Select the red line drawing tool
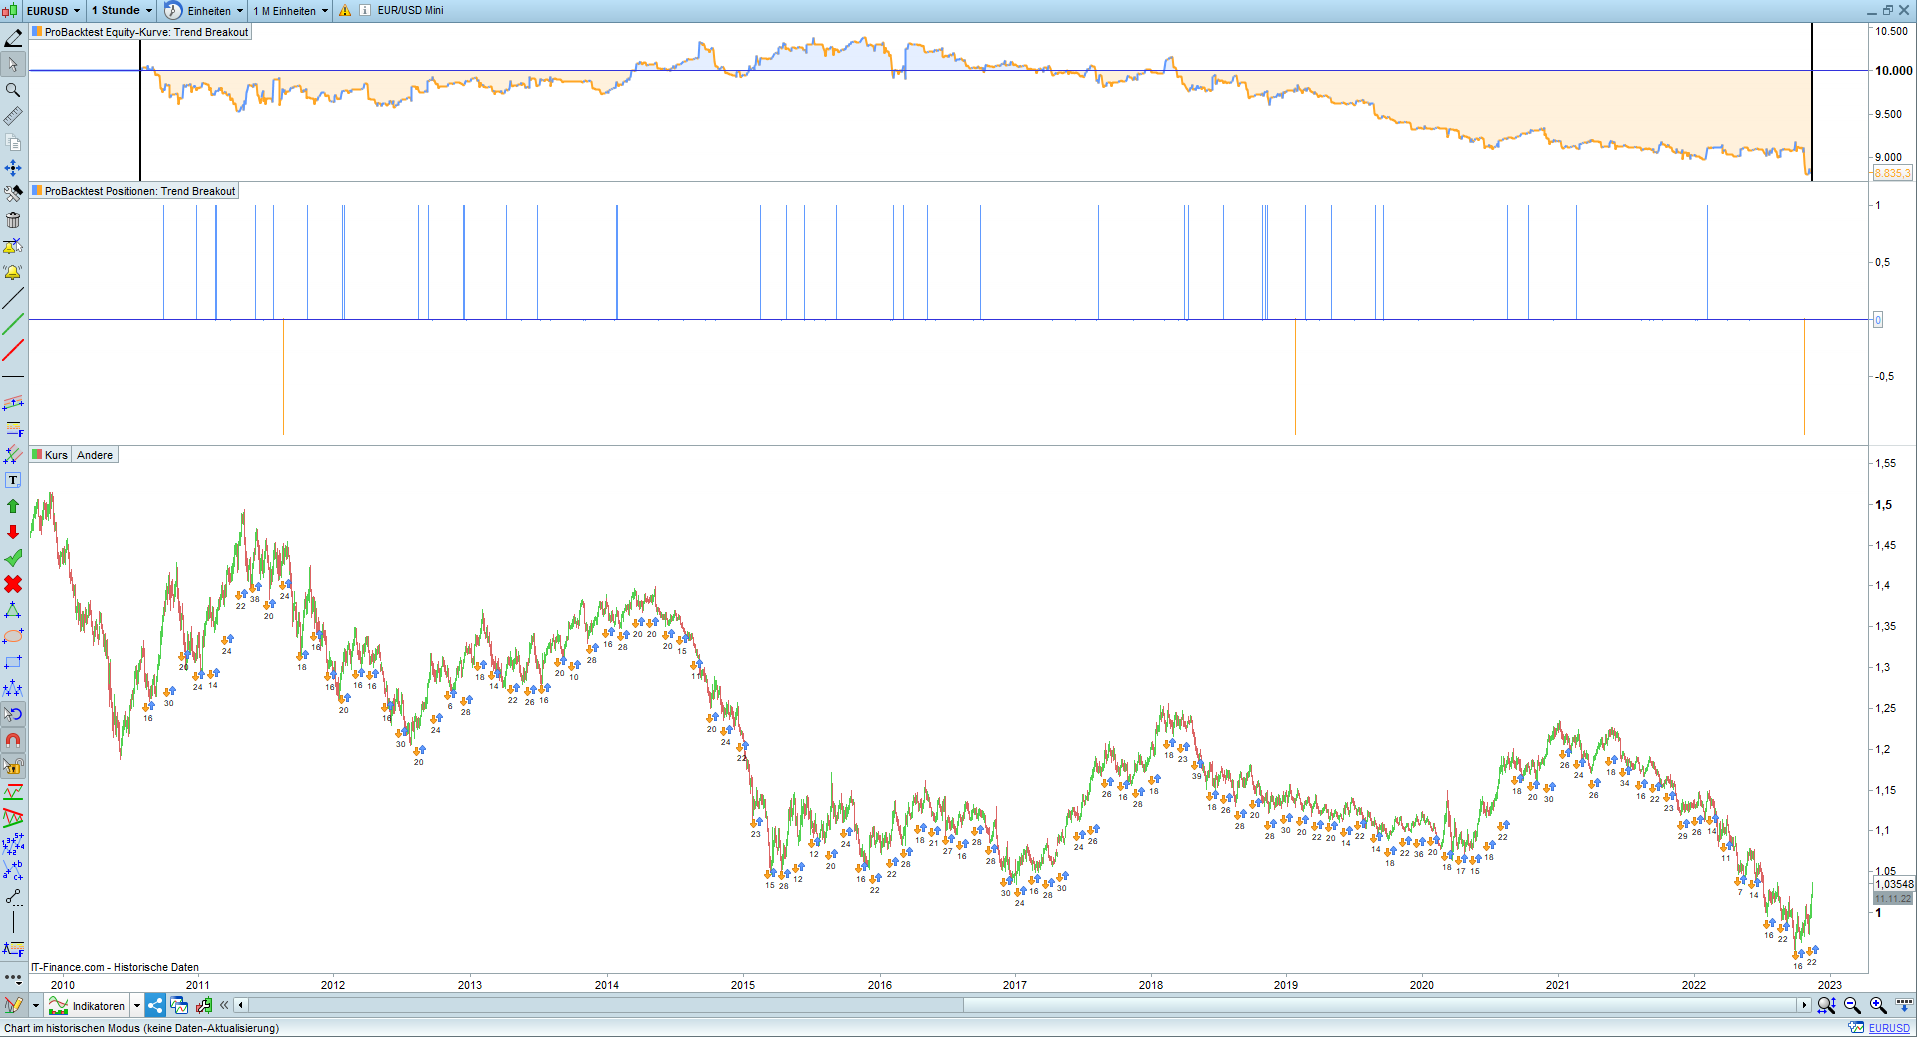This screenshot has width=1917, height=1037. tap(13, 350)
